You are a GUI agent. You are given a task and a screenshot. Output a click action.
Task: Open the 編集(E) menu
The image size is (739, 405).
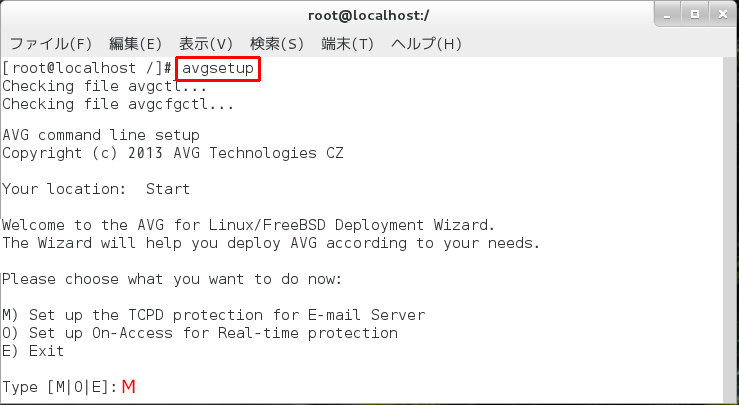135,44
